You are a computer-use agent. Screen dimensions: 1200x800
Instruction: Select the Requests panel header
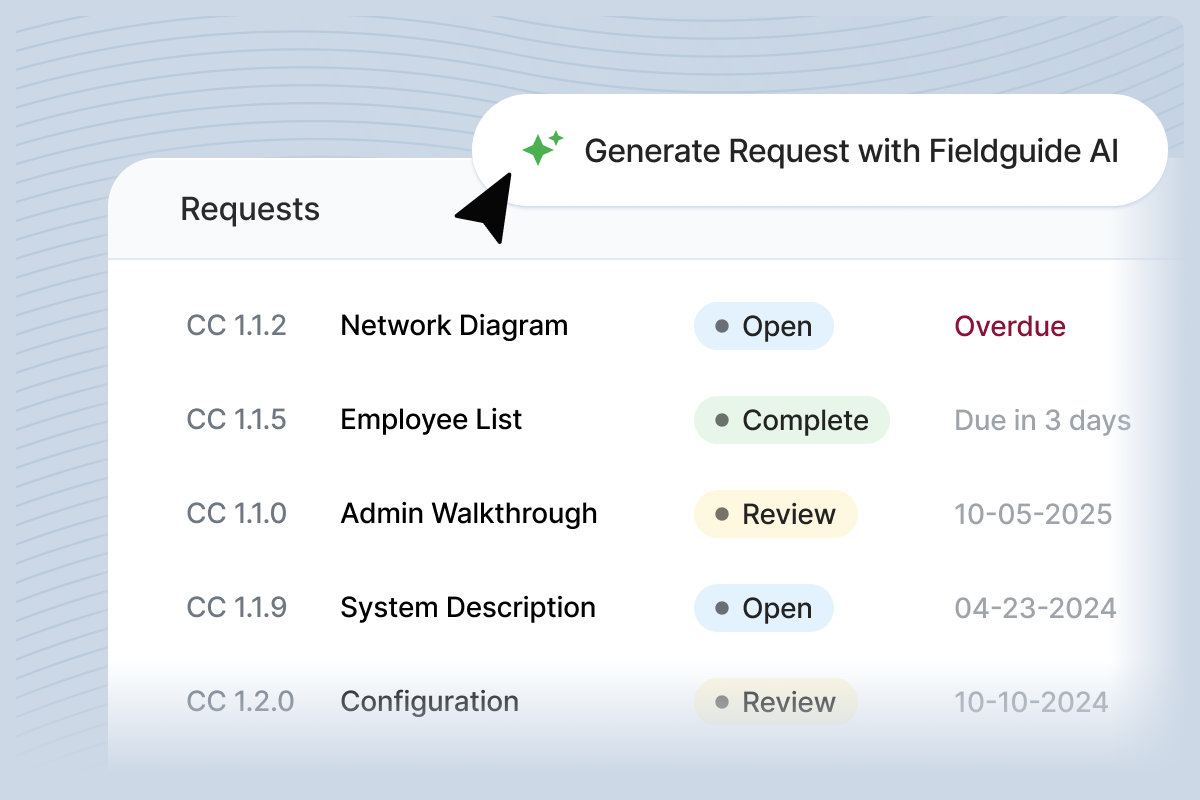[x=250, y=209]
